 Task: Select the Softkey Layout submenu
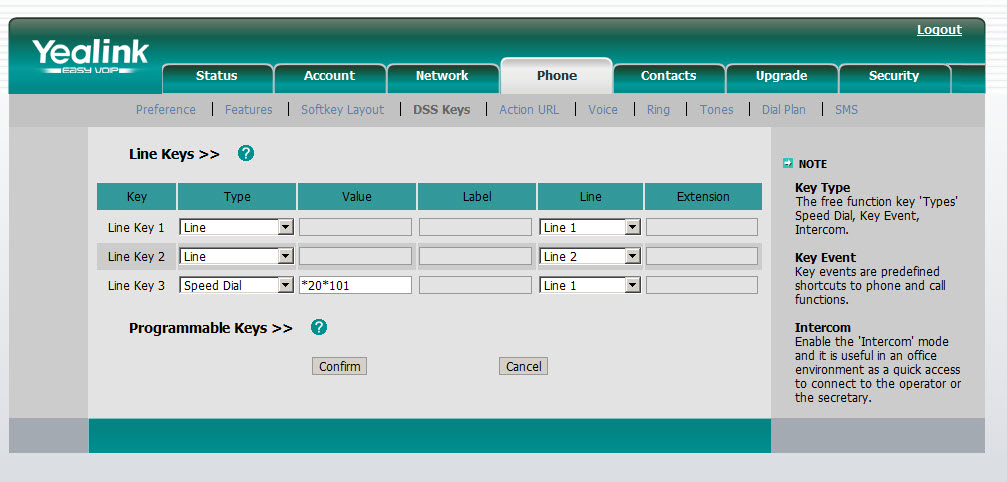[x=342, y=110]
